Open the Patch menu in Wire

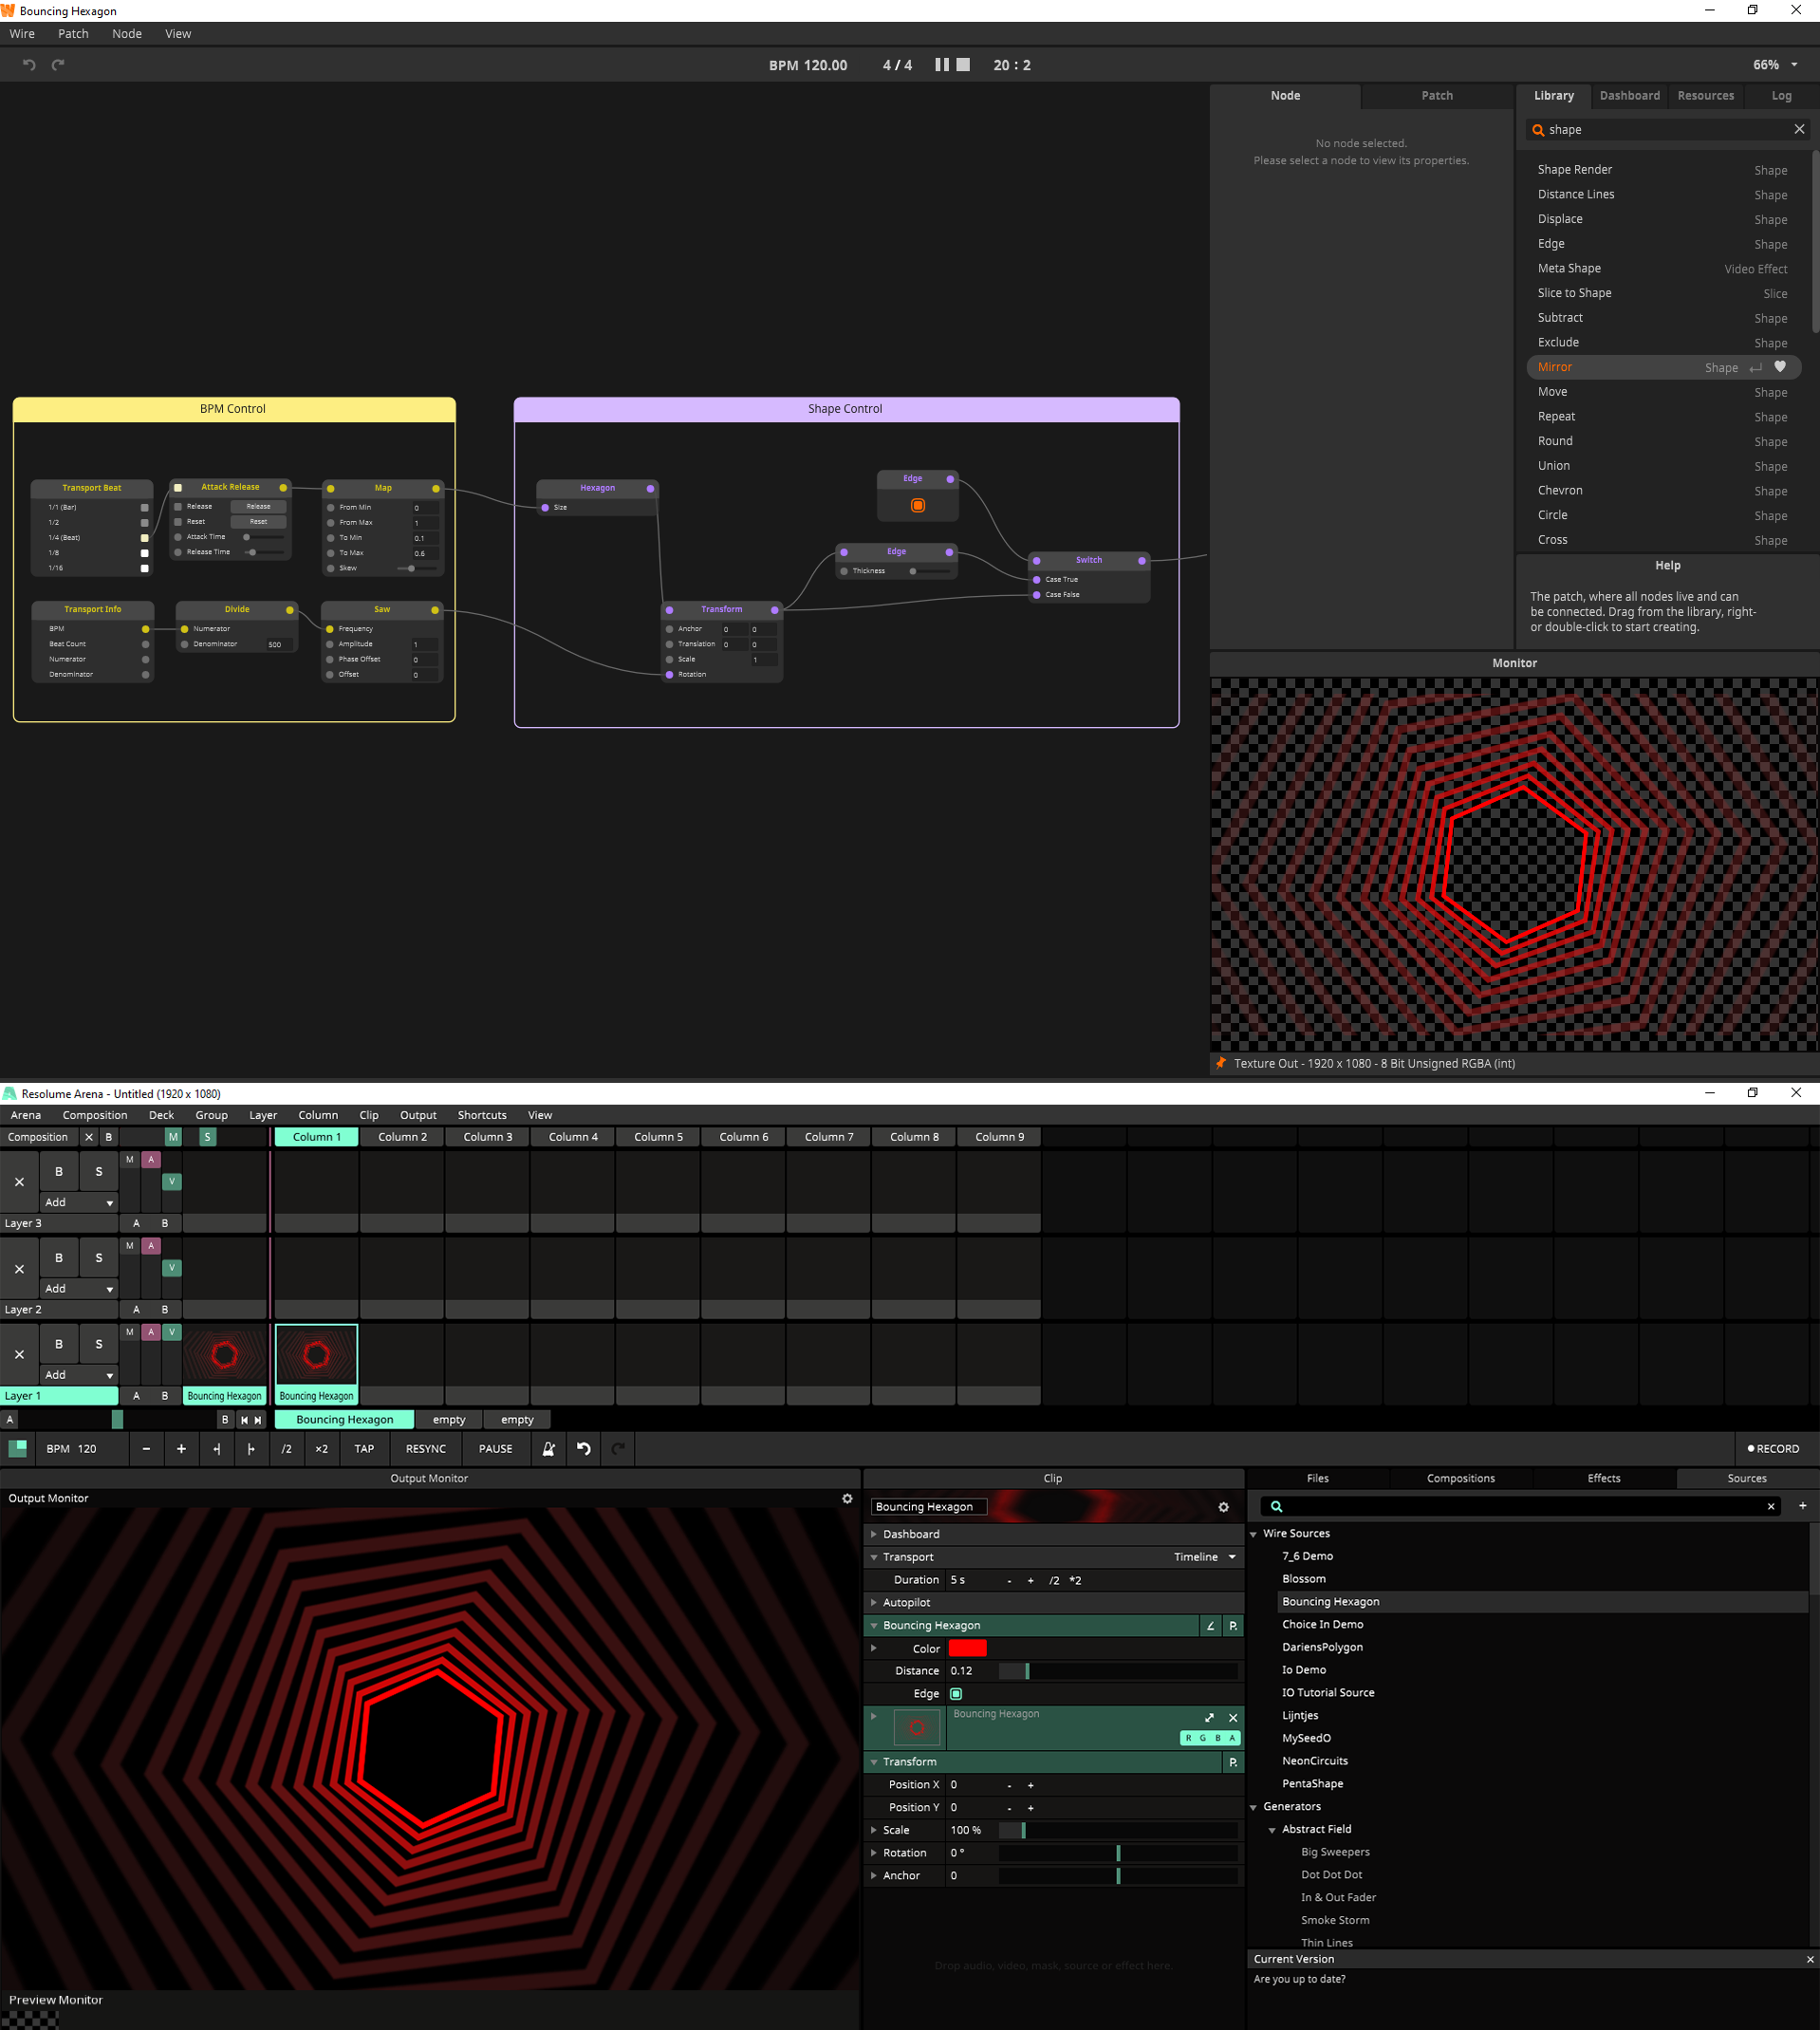(x=73, y=34)
